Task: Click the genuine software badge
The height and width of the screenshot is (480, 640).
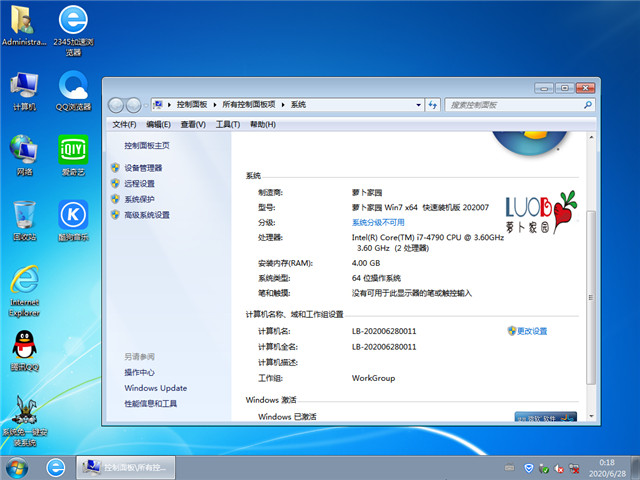Action: point(546,416)
